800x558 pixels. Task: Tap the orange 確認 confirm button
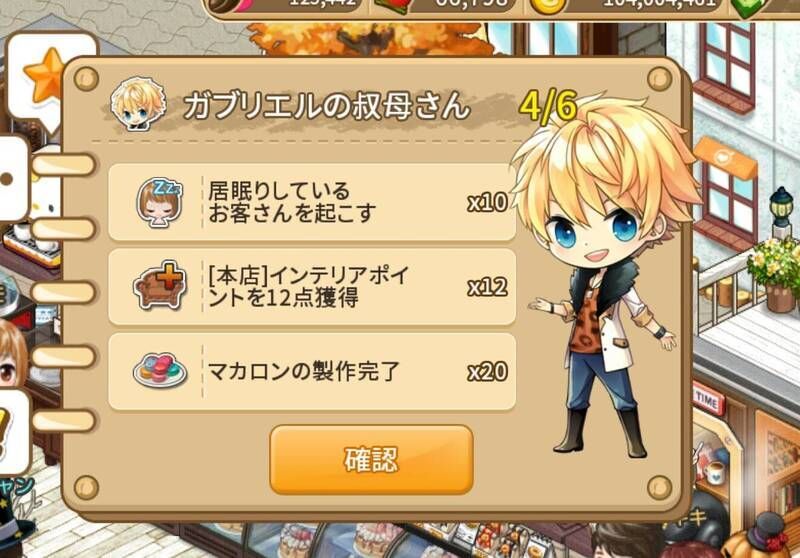point(371,460)
